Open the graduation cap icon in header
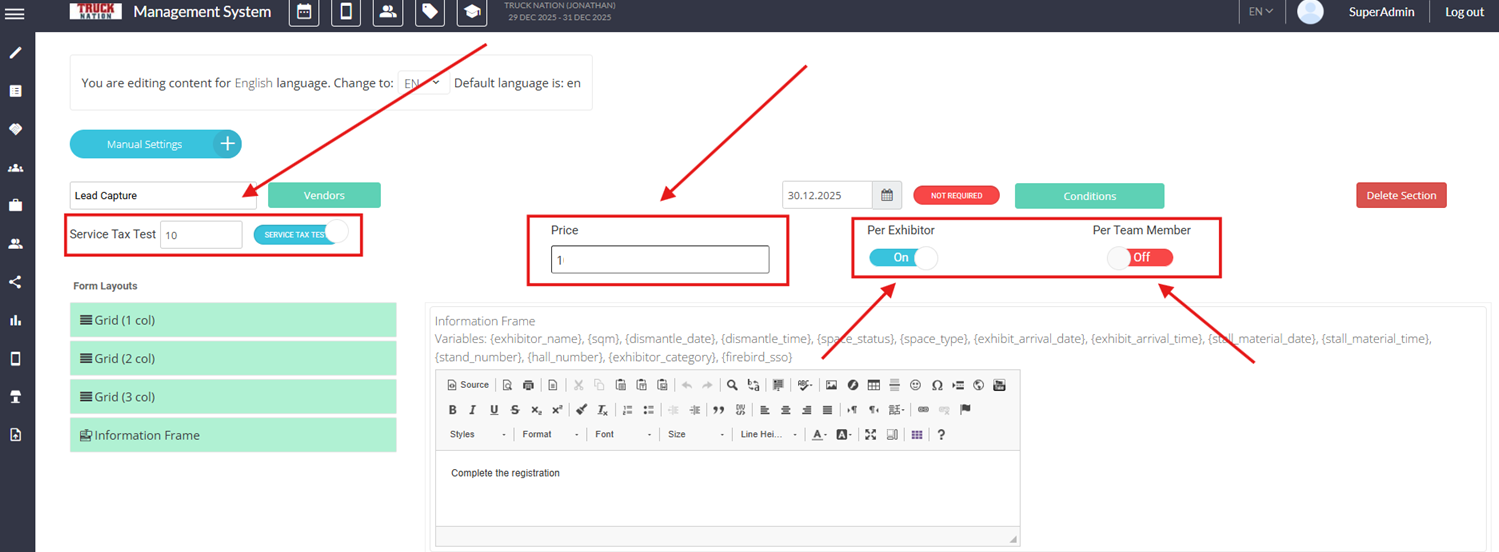This screenshot has width=1499, height=552. coord(472,12)
